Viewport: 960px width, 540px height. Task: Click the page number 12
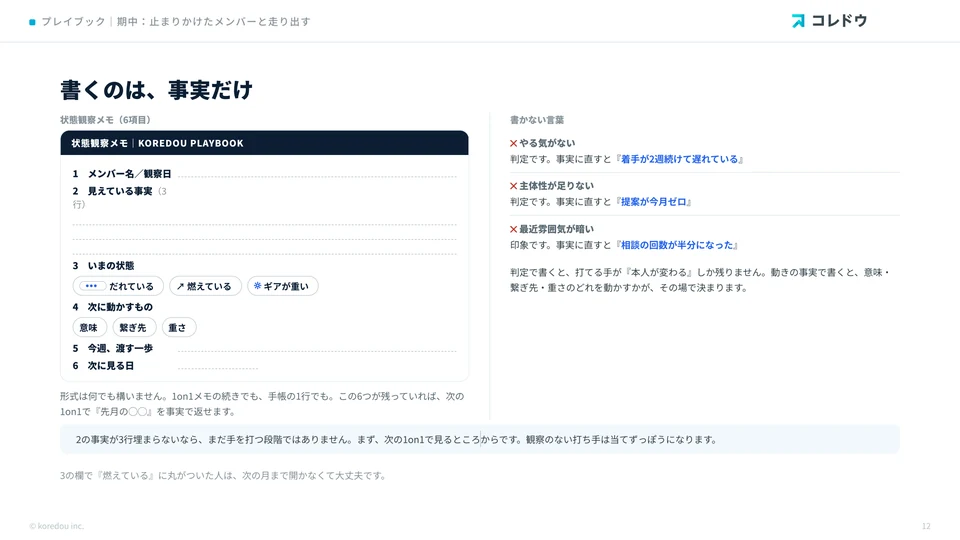[x=926, y=526]
